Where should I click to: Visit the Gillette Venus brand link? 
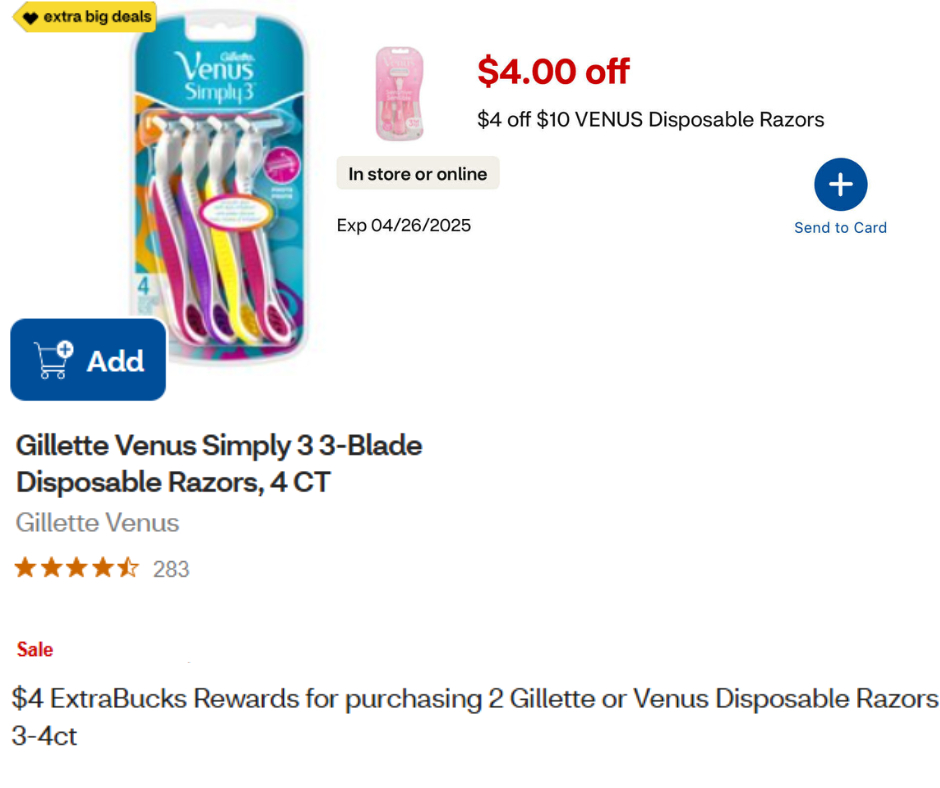(x=97, y=523)
